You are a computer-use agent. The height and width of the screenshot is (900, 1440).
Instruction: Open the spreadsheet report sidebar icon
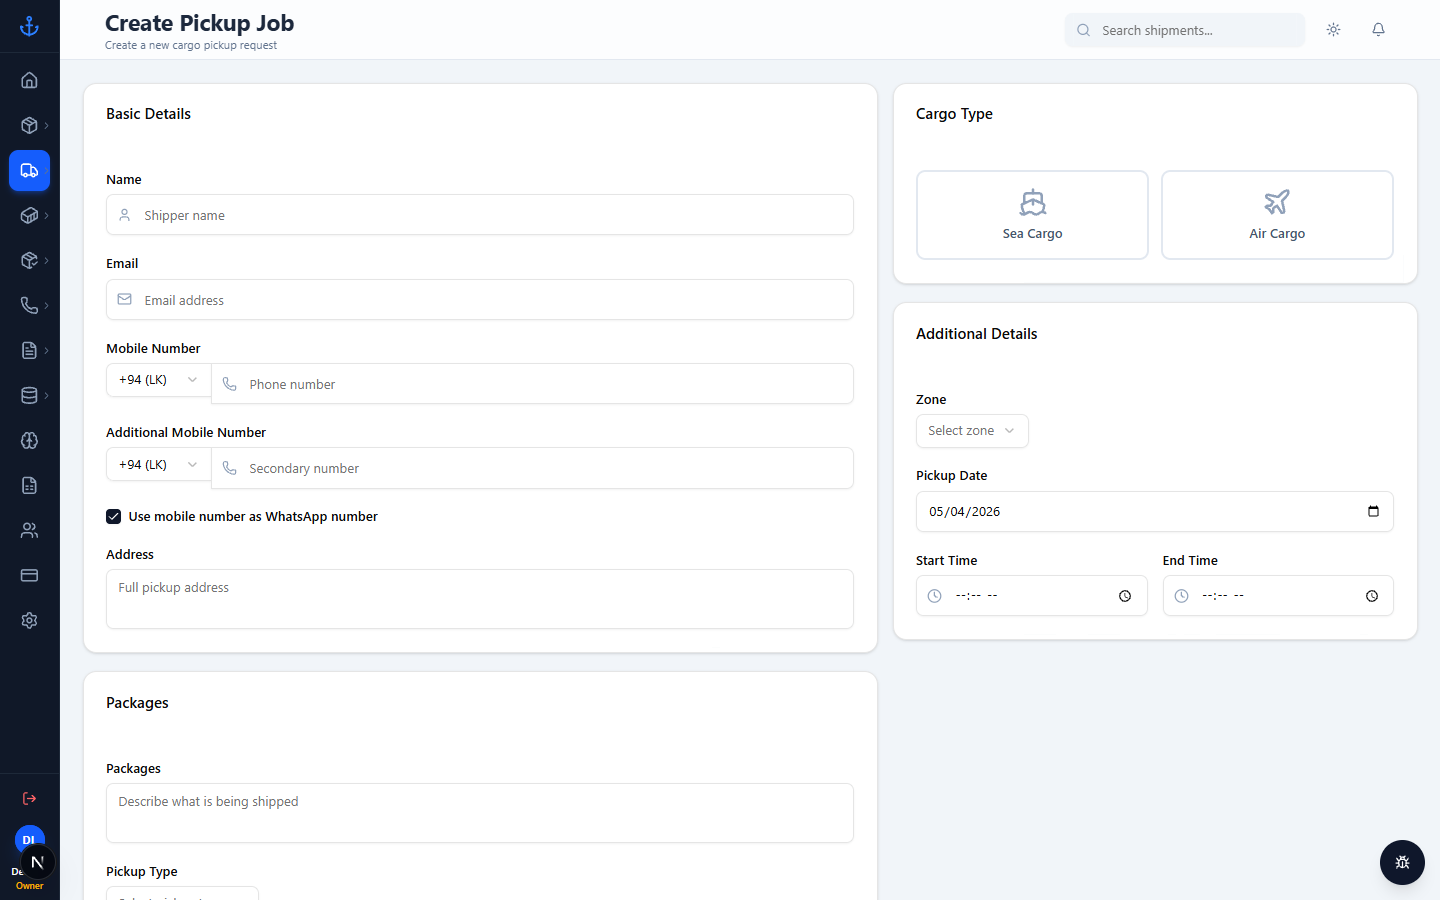click(x=29, y=485)
